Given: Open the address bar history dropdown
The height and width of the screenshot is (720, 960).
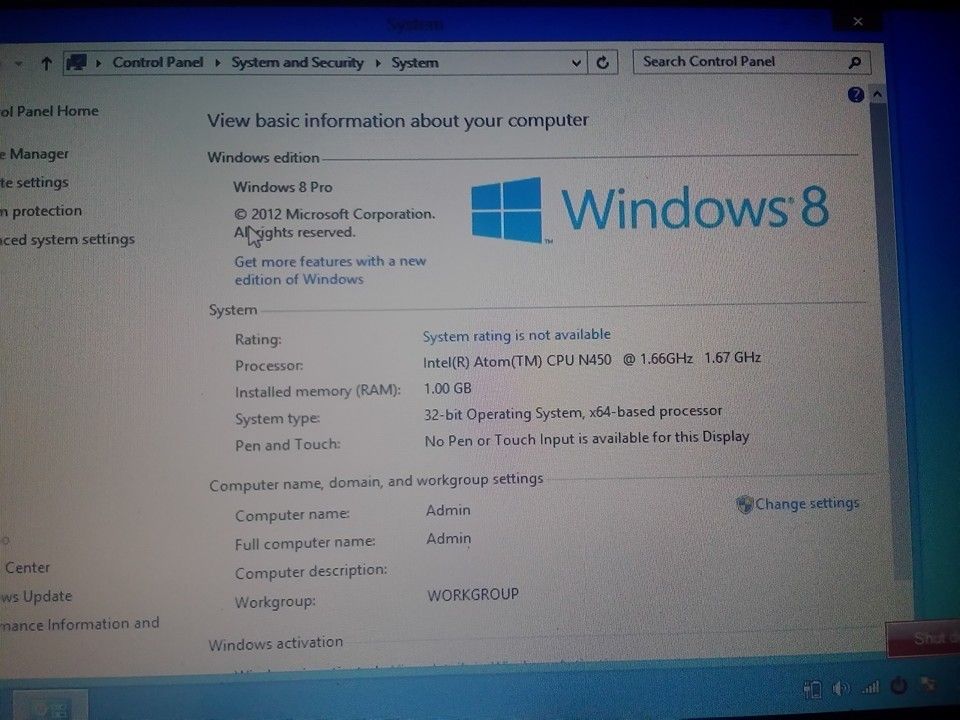Looking at the screenshot, I should pos(576,62).
